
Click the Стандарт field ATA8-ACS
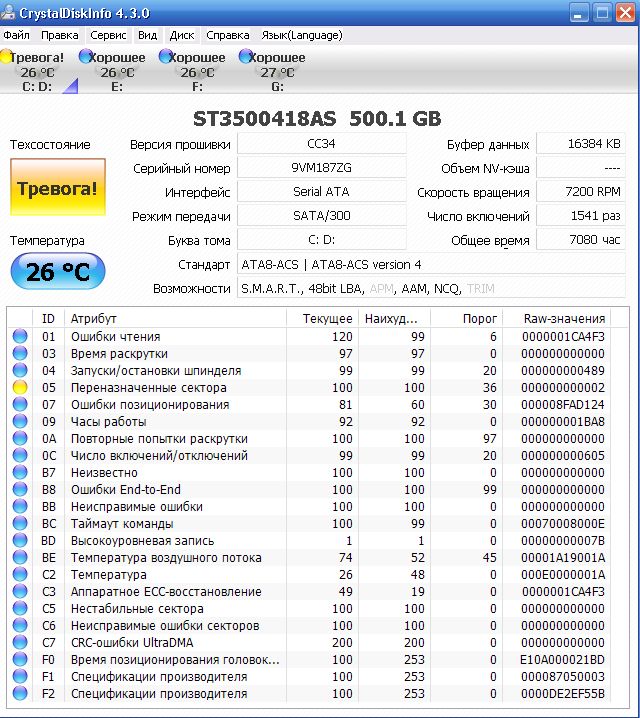tap(431, 264)
